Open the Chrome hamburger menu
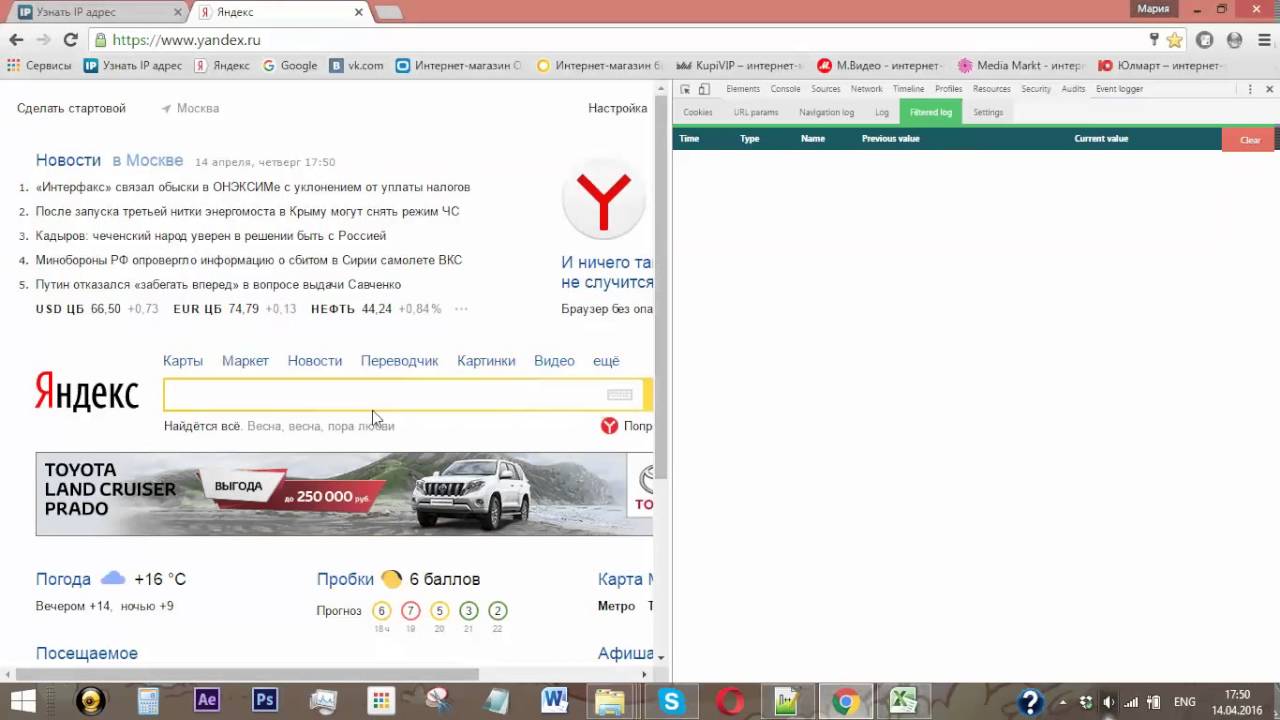1280x720 pixels. pyautogui.click(x=1264, y=40)
